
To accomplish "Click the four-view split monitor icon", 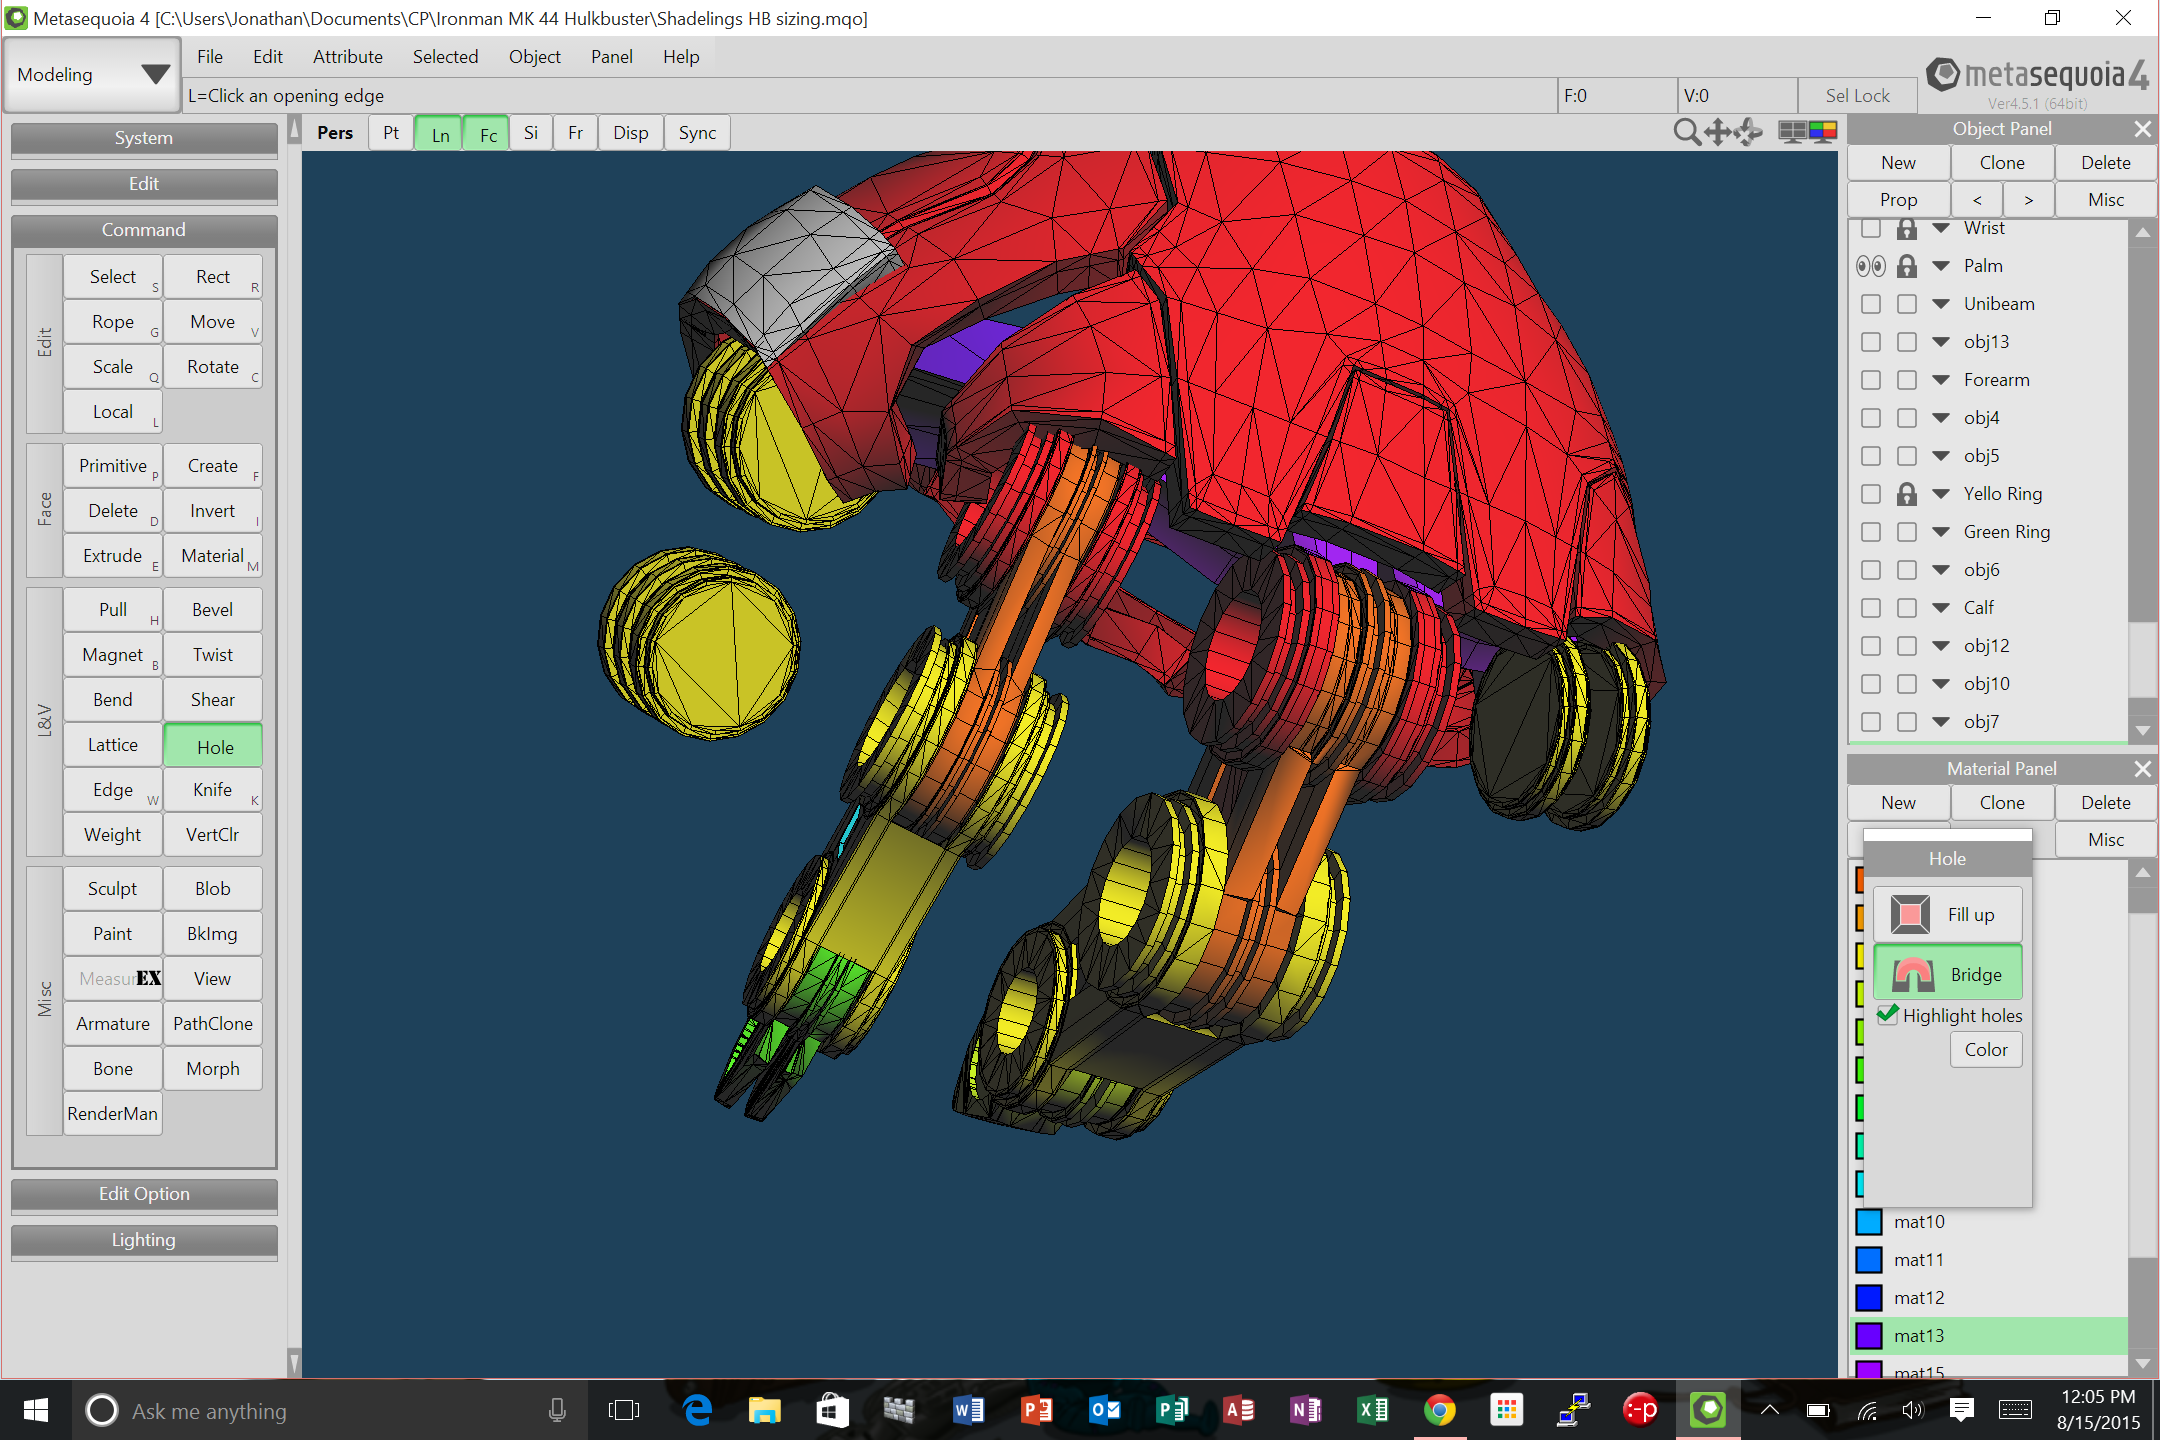I will (x=1792, y=132).
